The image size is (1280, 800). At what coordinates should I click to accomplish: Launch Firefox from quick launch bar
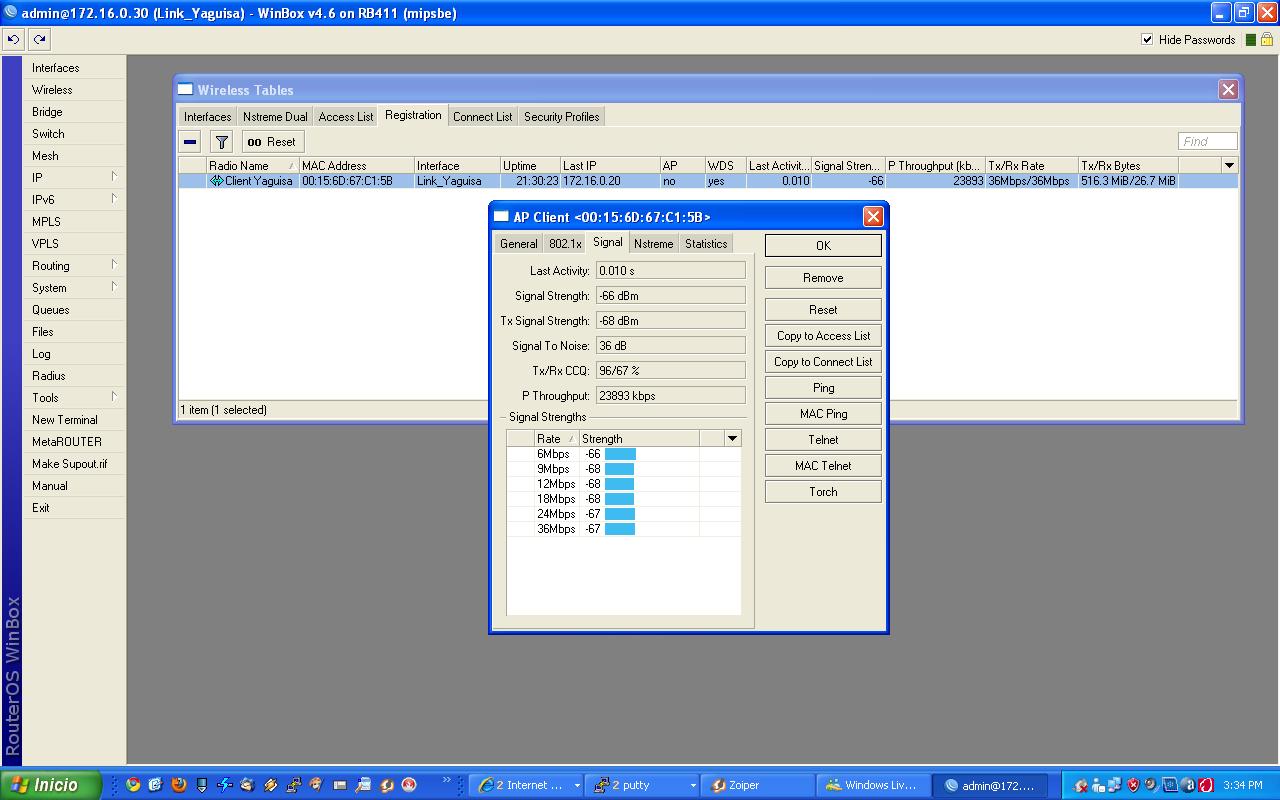click(178, 785)
